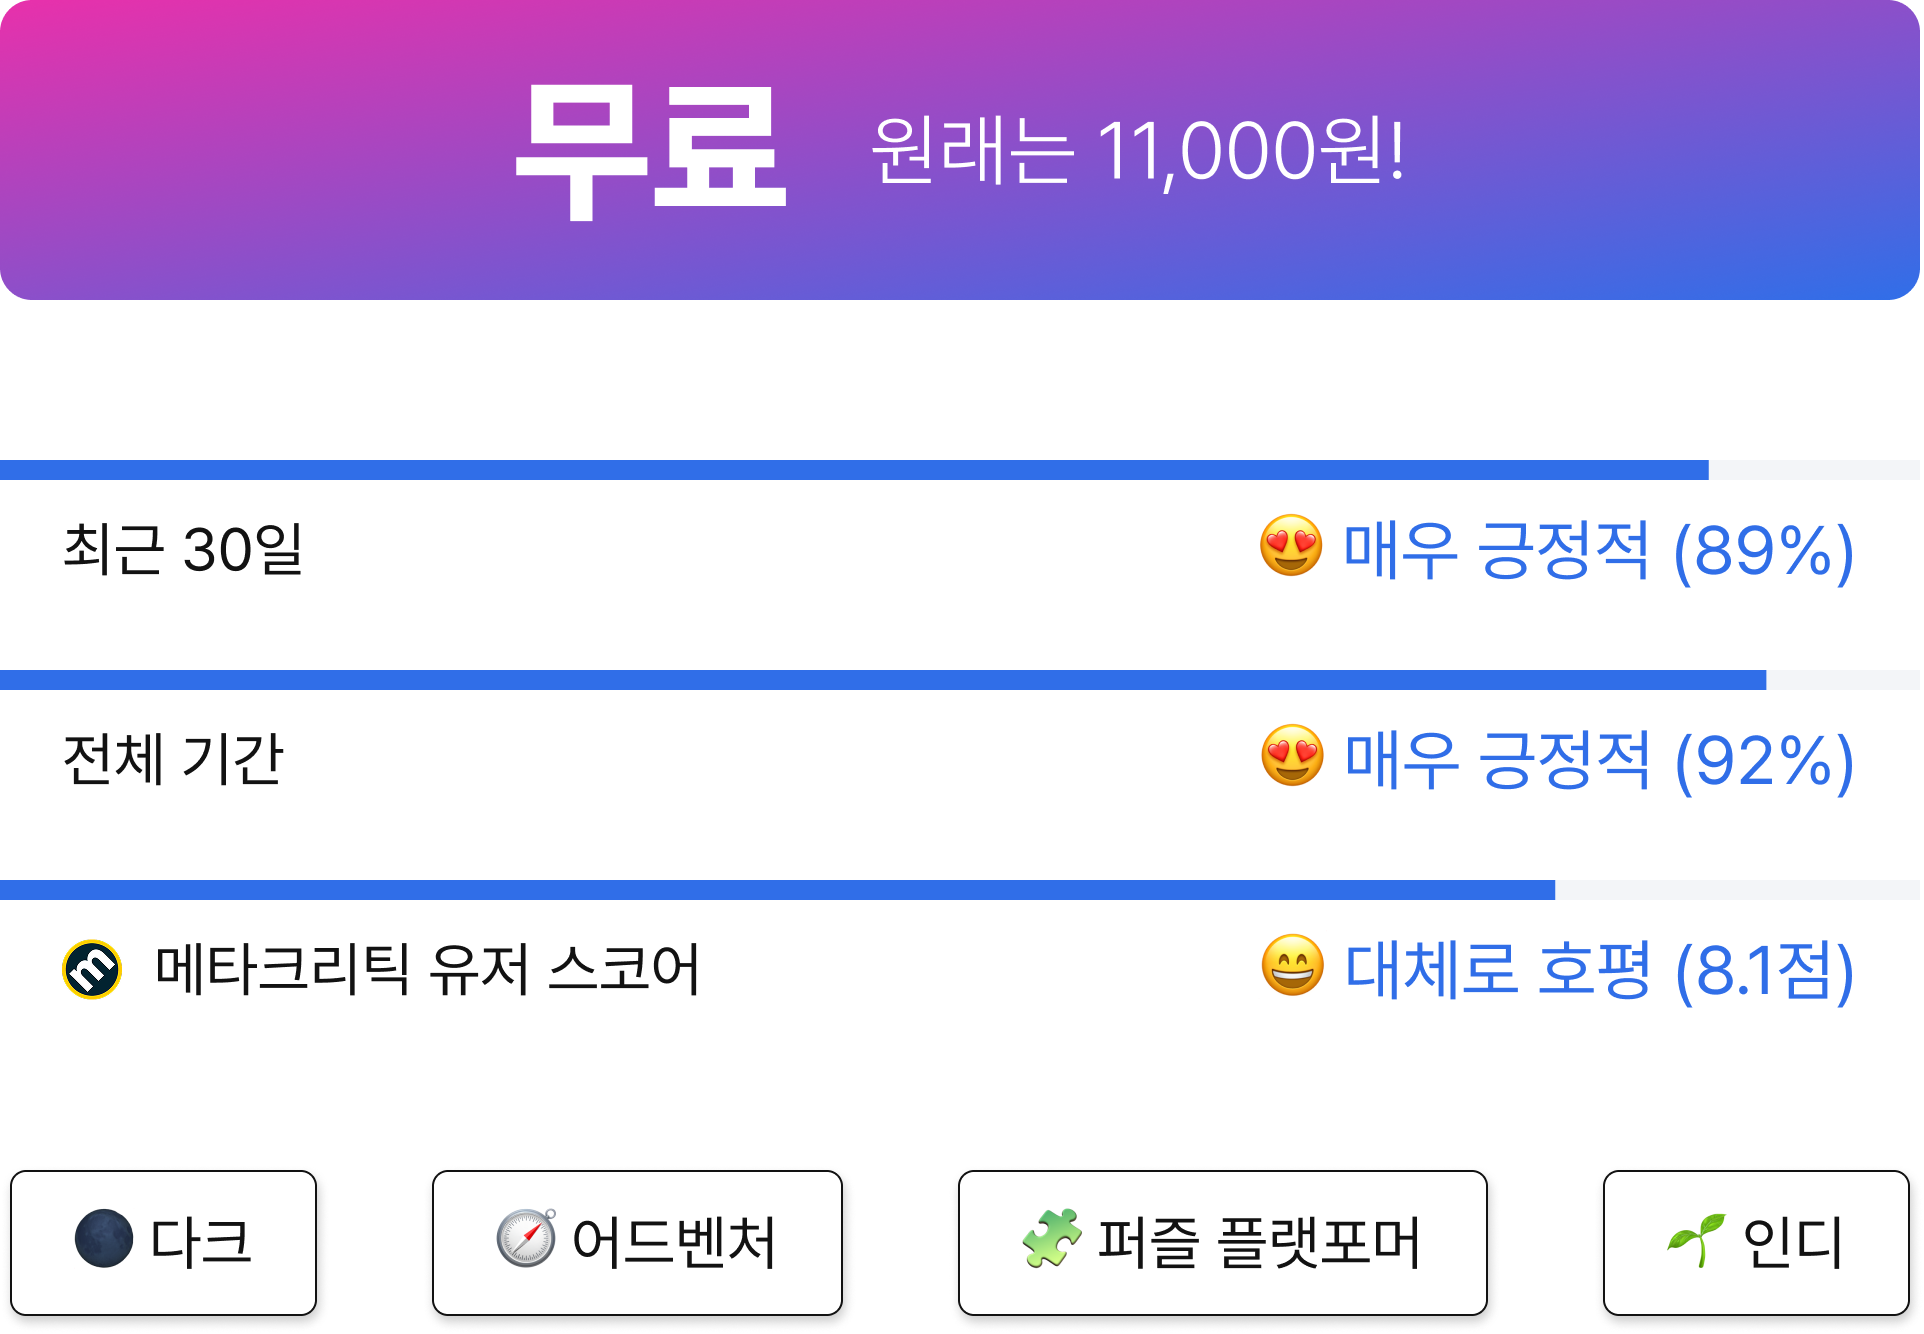
Task: Click the 메타크리틱 유저 스코어 label
Action: [427, 969]
